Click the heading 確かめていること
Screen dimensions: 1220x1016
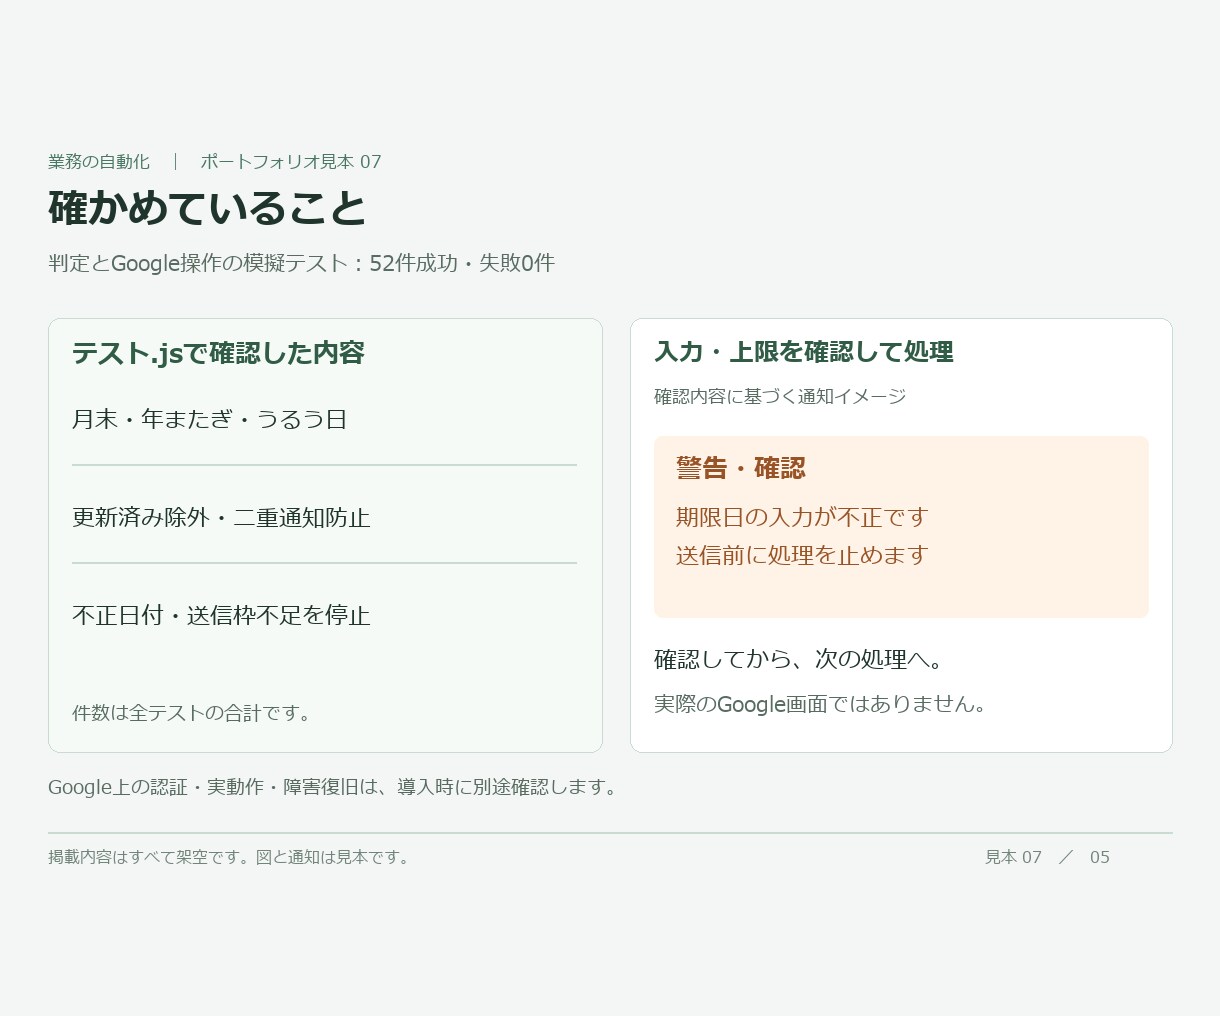pyautogui.click(x=208, y=208)
